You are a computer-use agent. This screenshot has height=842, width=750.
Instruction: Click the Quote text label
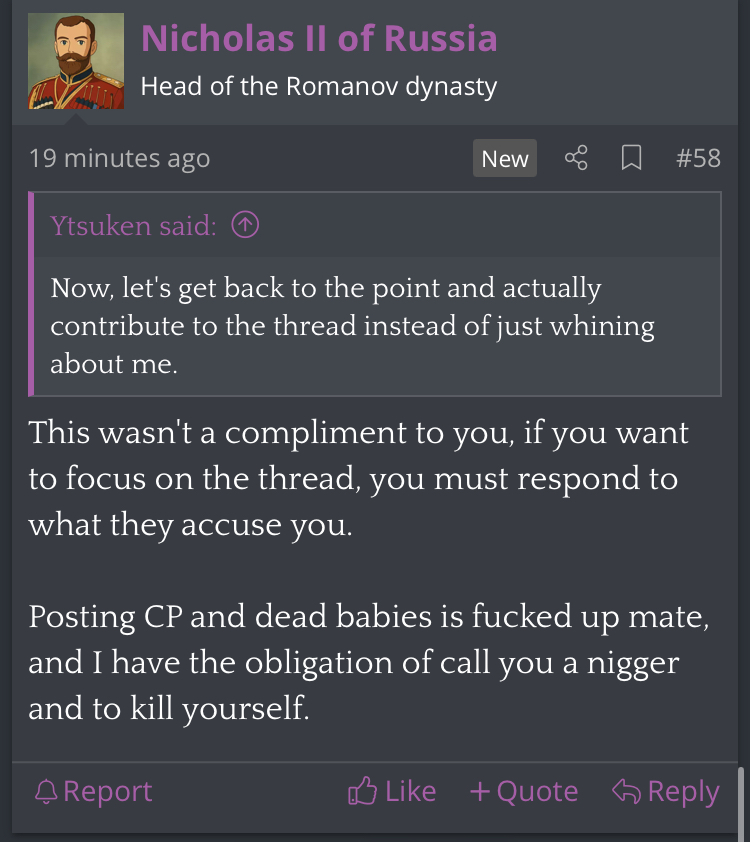537,792
